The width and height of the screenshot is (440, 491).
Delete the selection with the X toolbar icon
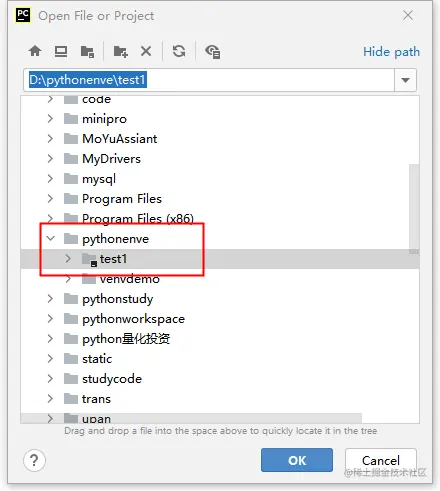[146, 51]
